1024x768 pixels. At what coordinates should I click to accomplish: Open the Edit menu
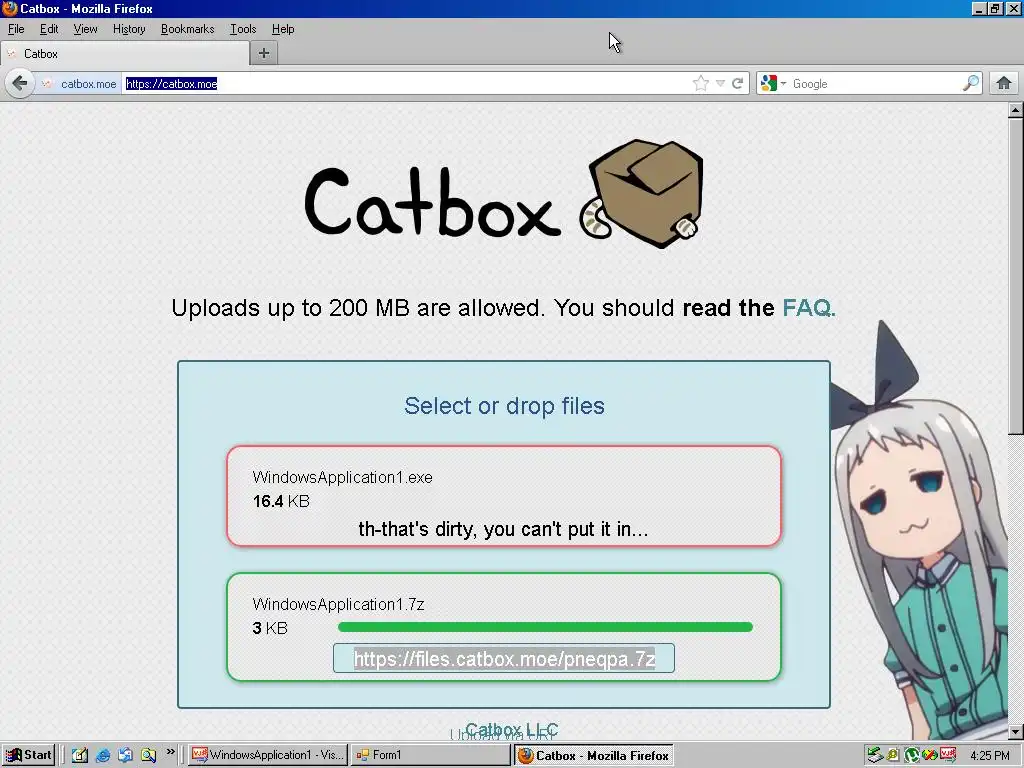point(49,29)
